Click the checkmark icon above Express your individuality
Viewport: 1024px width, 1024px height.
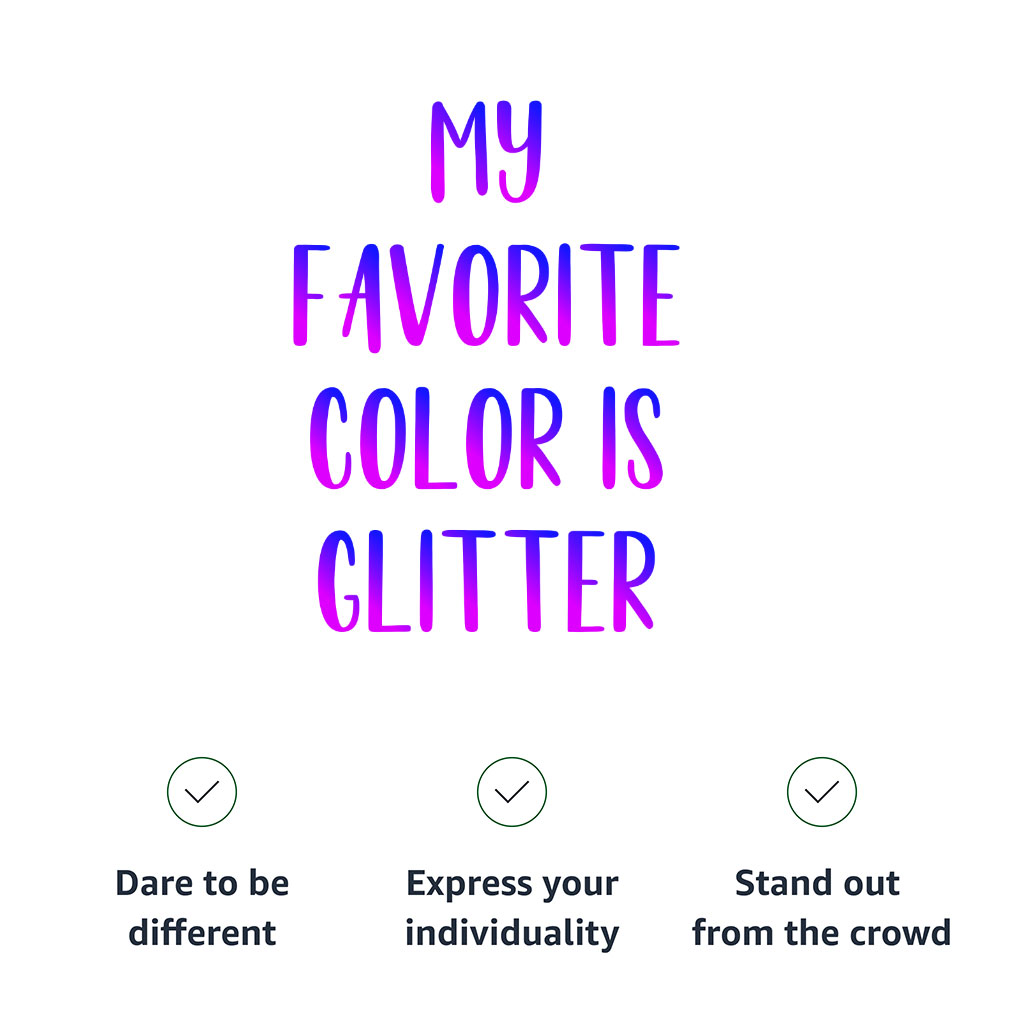512,792
